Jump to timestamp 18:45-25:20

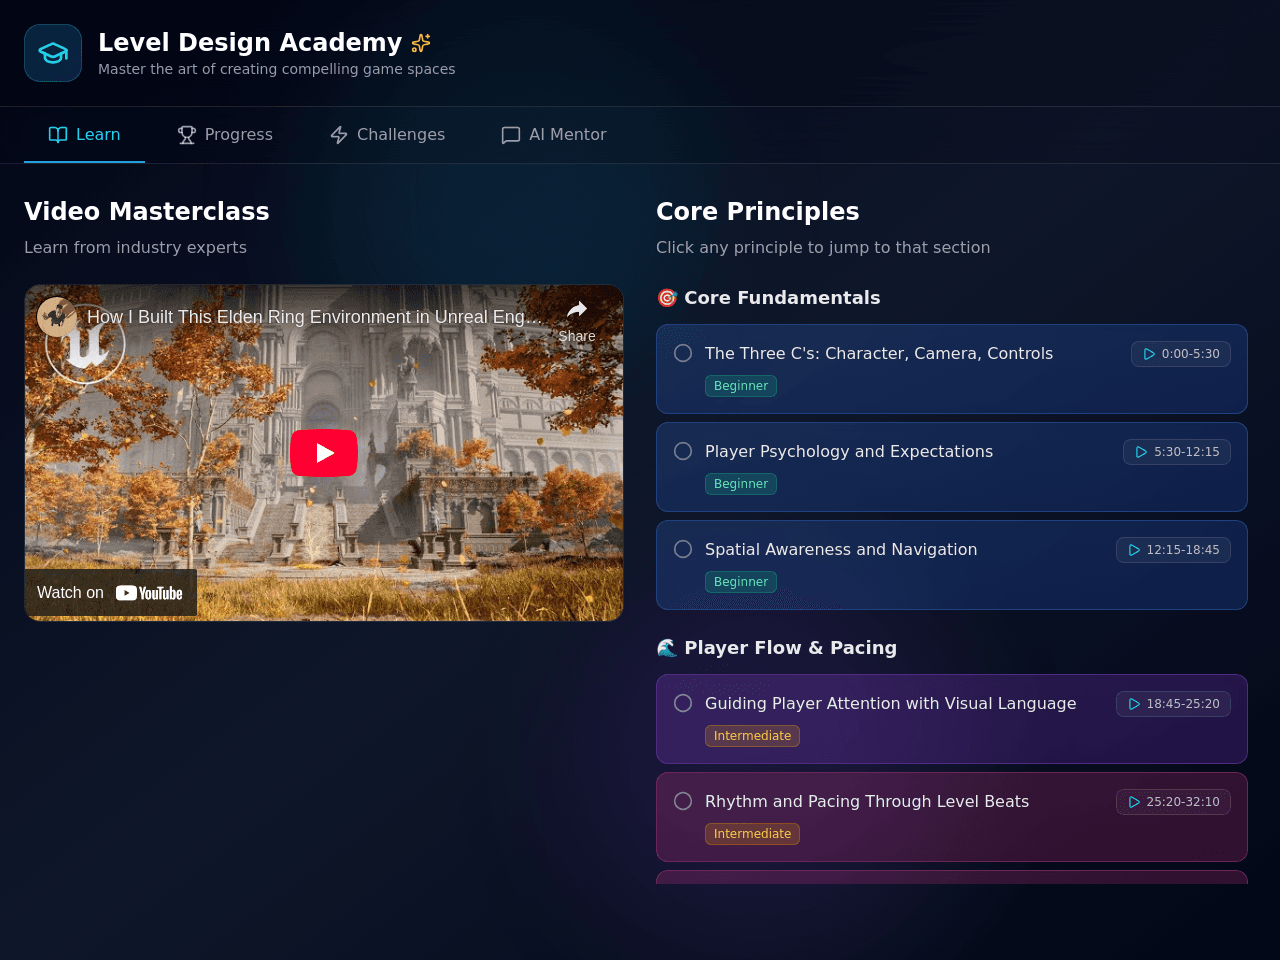coord(1173,704)
